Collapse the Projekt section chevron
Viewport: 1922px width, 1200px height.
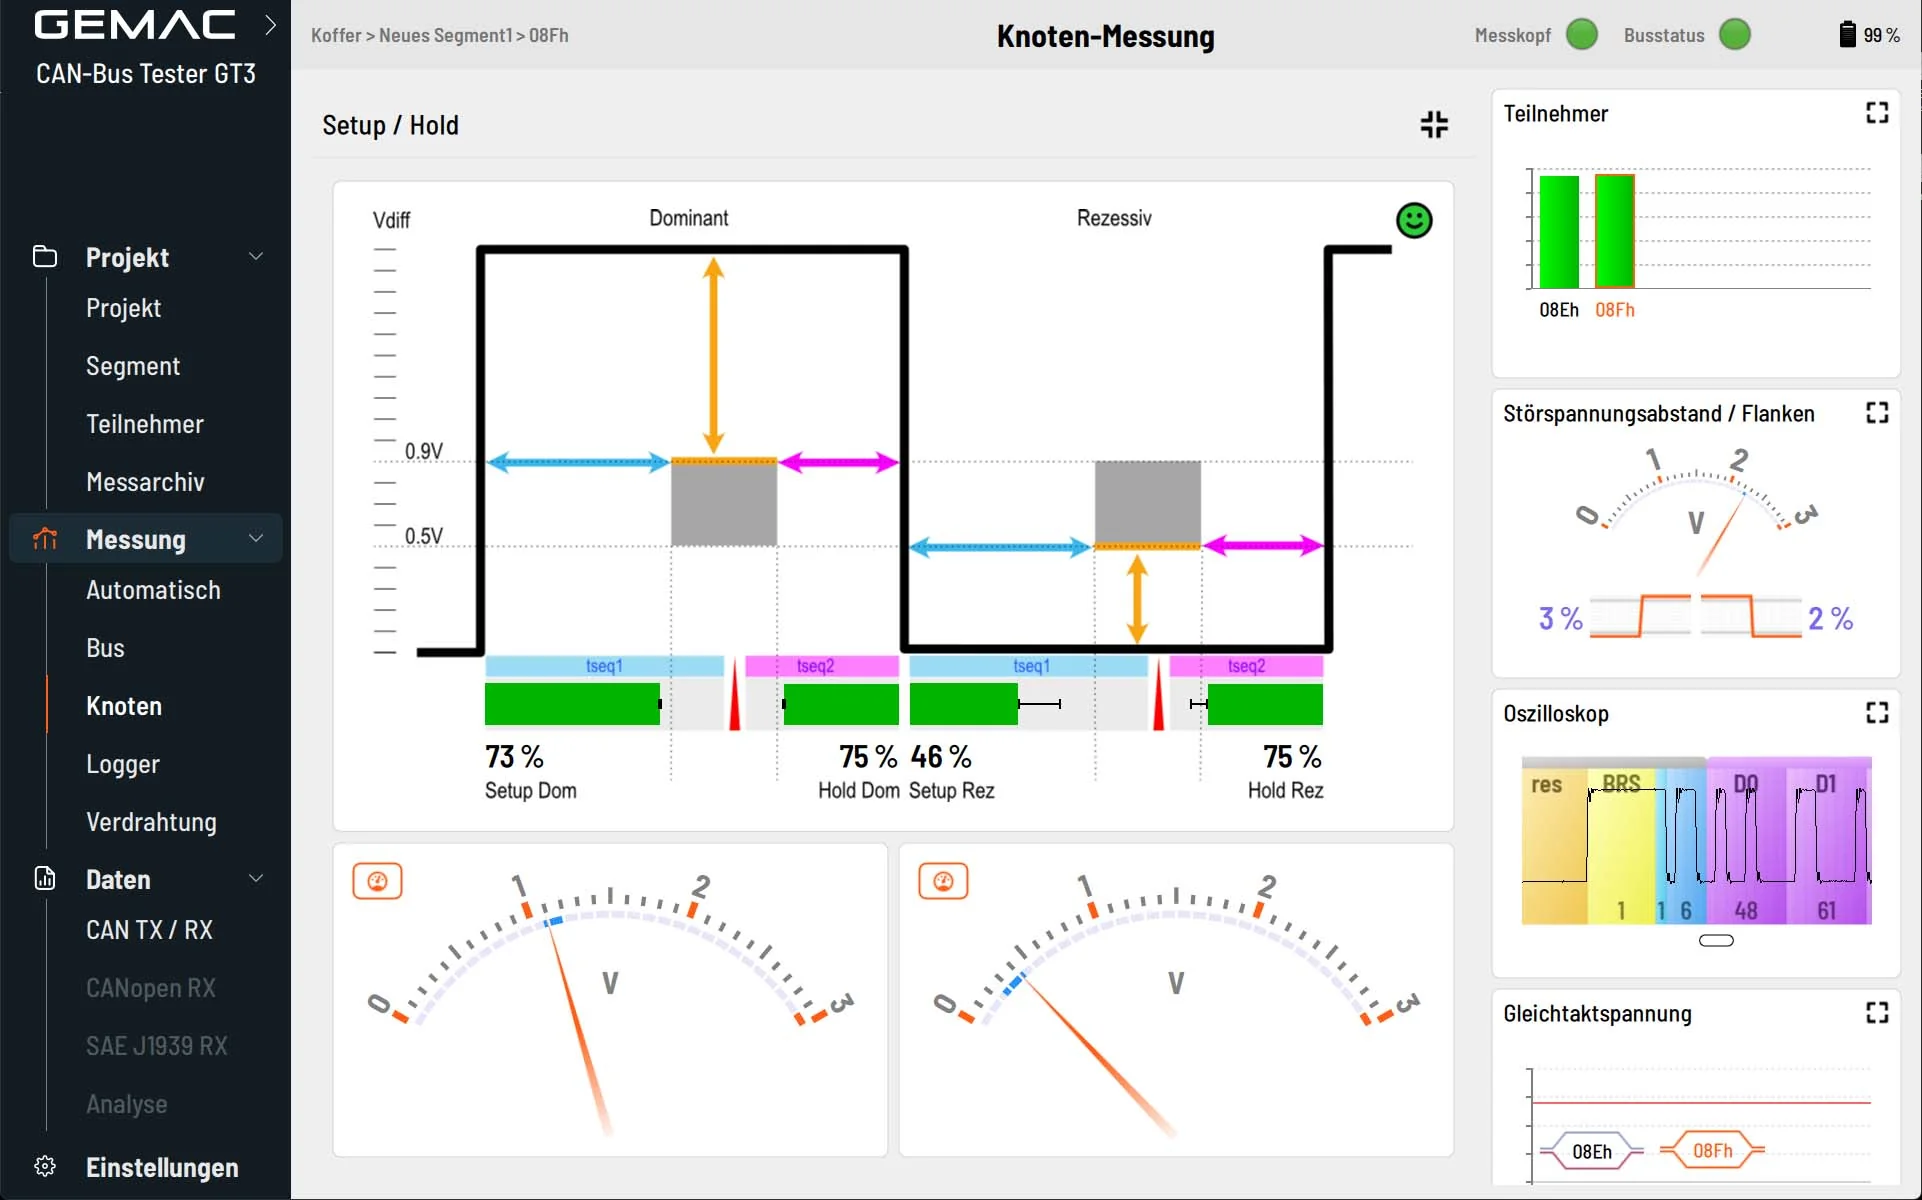(x=256, y=257)
